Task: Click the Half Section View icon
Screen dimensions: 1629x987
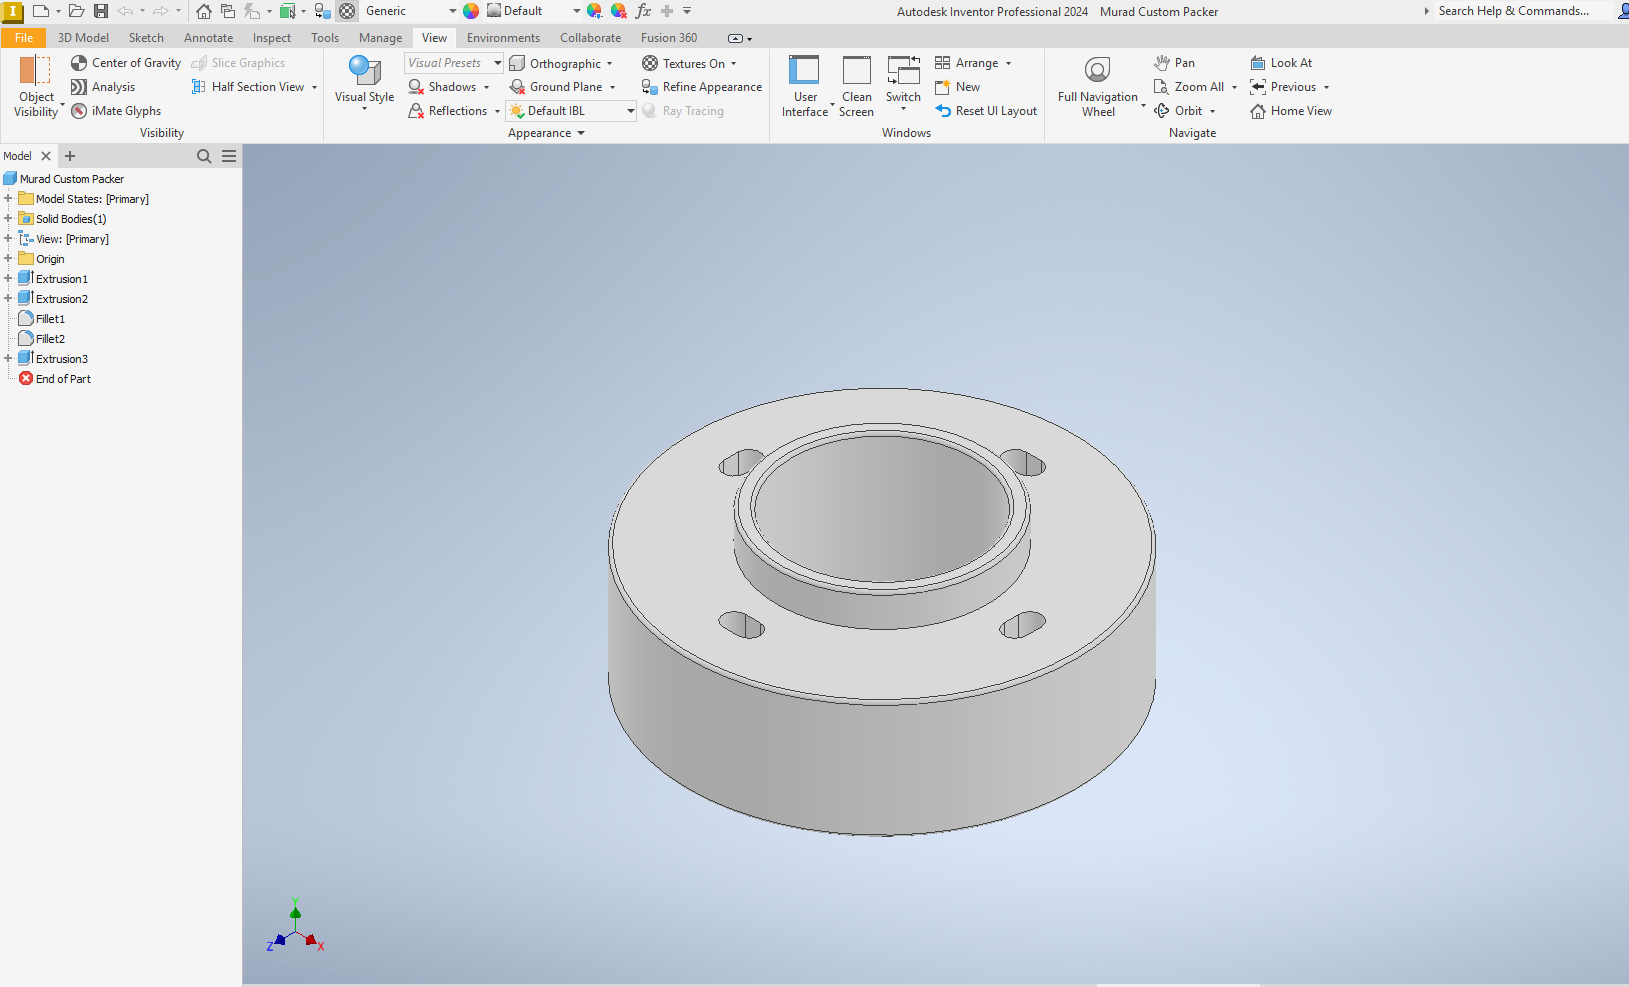Action: coord(199,87)
